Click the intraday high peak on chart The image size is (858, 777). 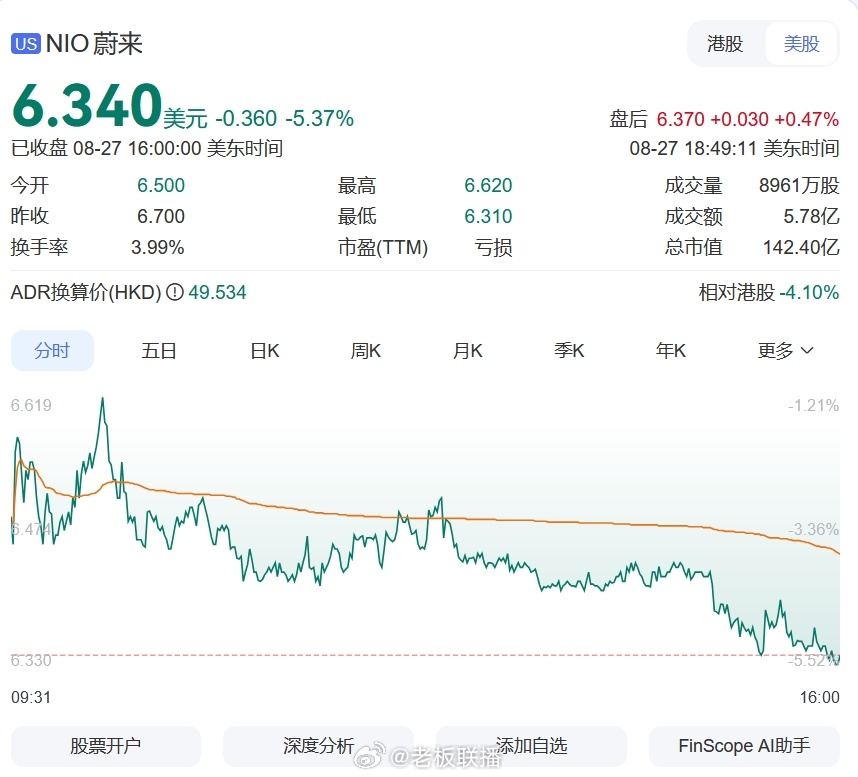(102, 400)
